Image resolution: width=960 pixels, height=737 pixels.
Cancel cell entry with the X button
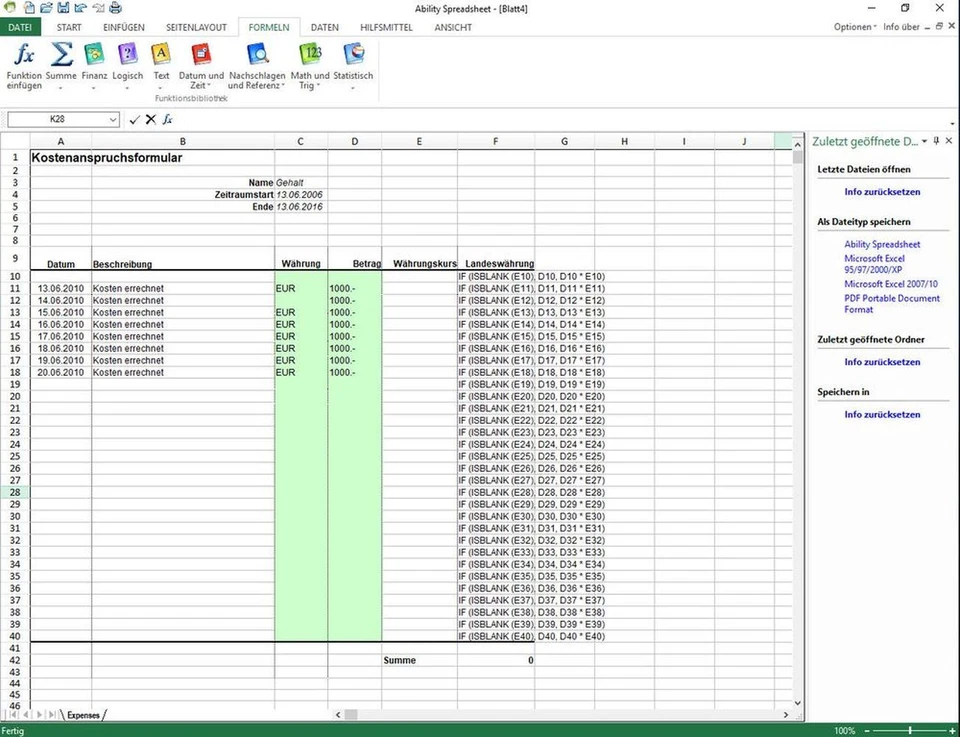click(152, 119)
